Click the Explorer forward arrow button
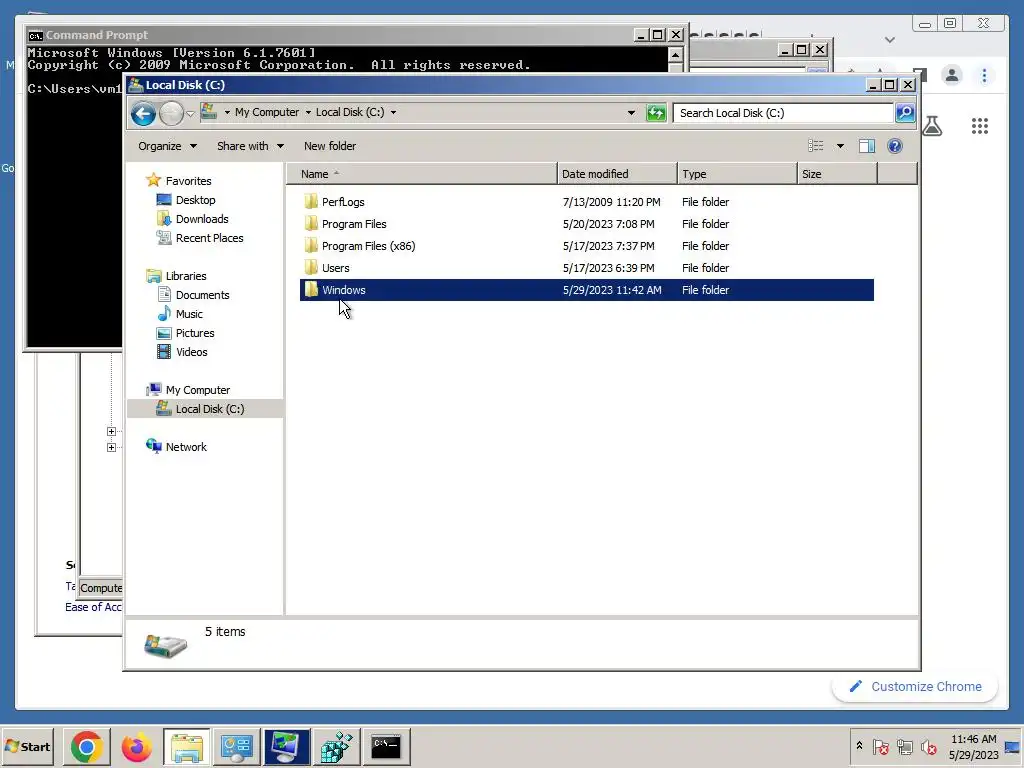This screenshot has height=768, width=1024. tap(171, 114)
